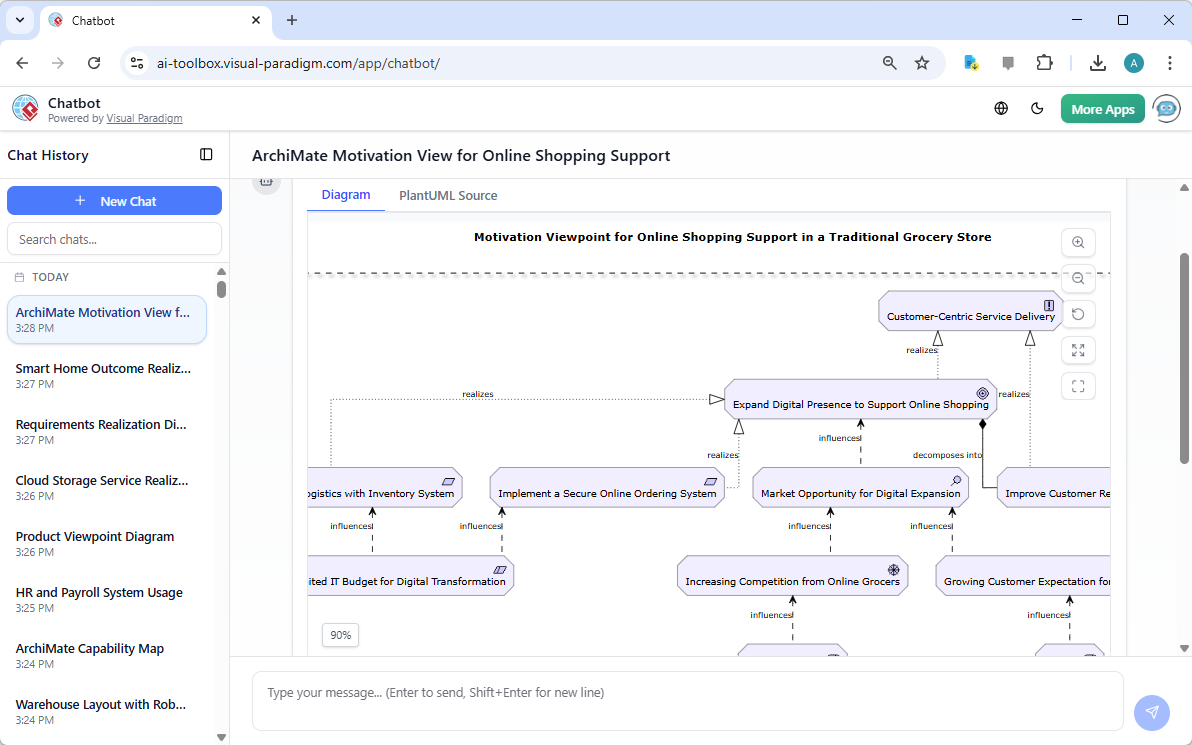
Task: Fit the diagram to the view
Action: click(x=1078, y=385)
